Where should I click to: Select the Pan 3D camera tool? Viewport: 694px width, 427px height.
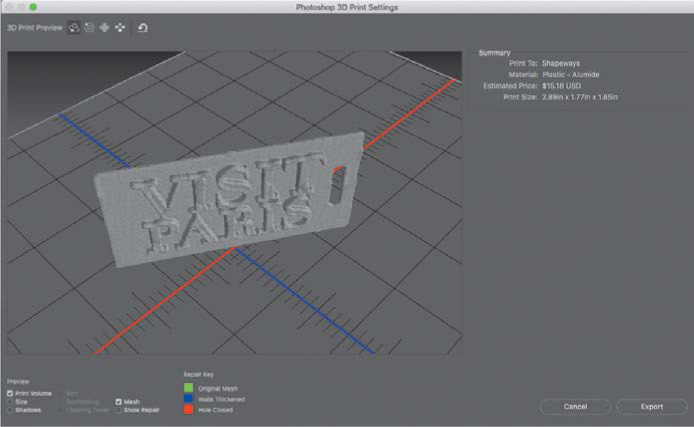[x=104, y=28]
